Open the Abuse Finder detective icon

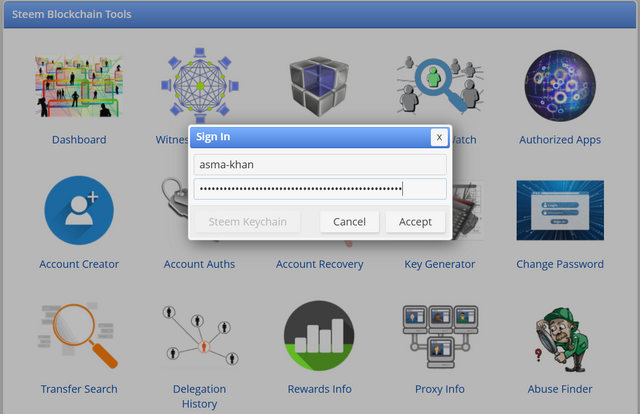[561, 340]
